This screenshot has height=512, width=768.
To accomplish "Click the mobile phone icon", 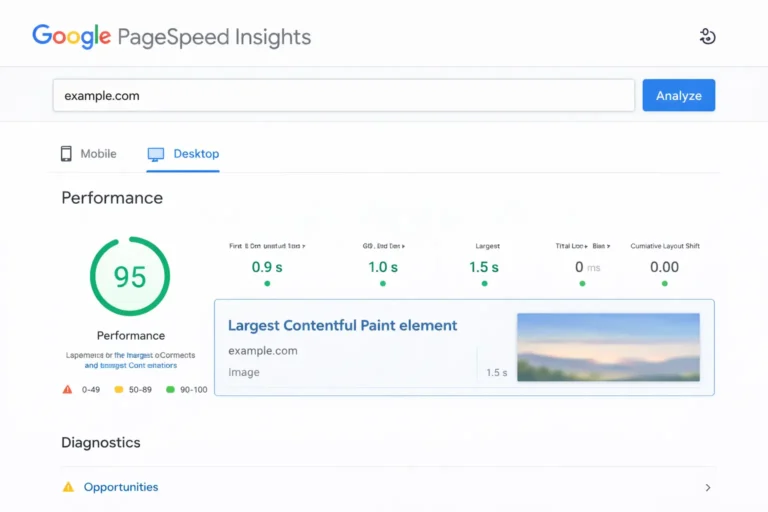I will click(66, 154).
